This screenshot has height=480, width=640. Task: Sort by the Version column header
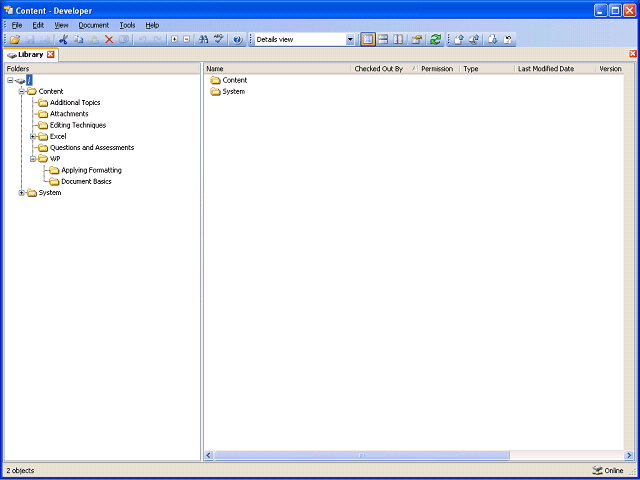click(x=610, y=69)
